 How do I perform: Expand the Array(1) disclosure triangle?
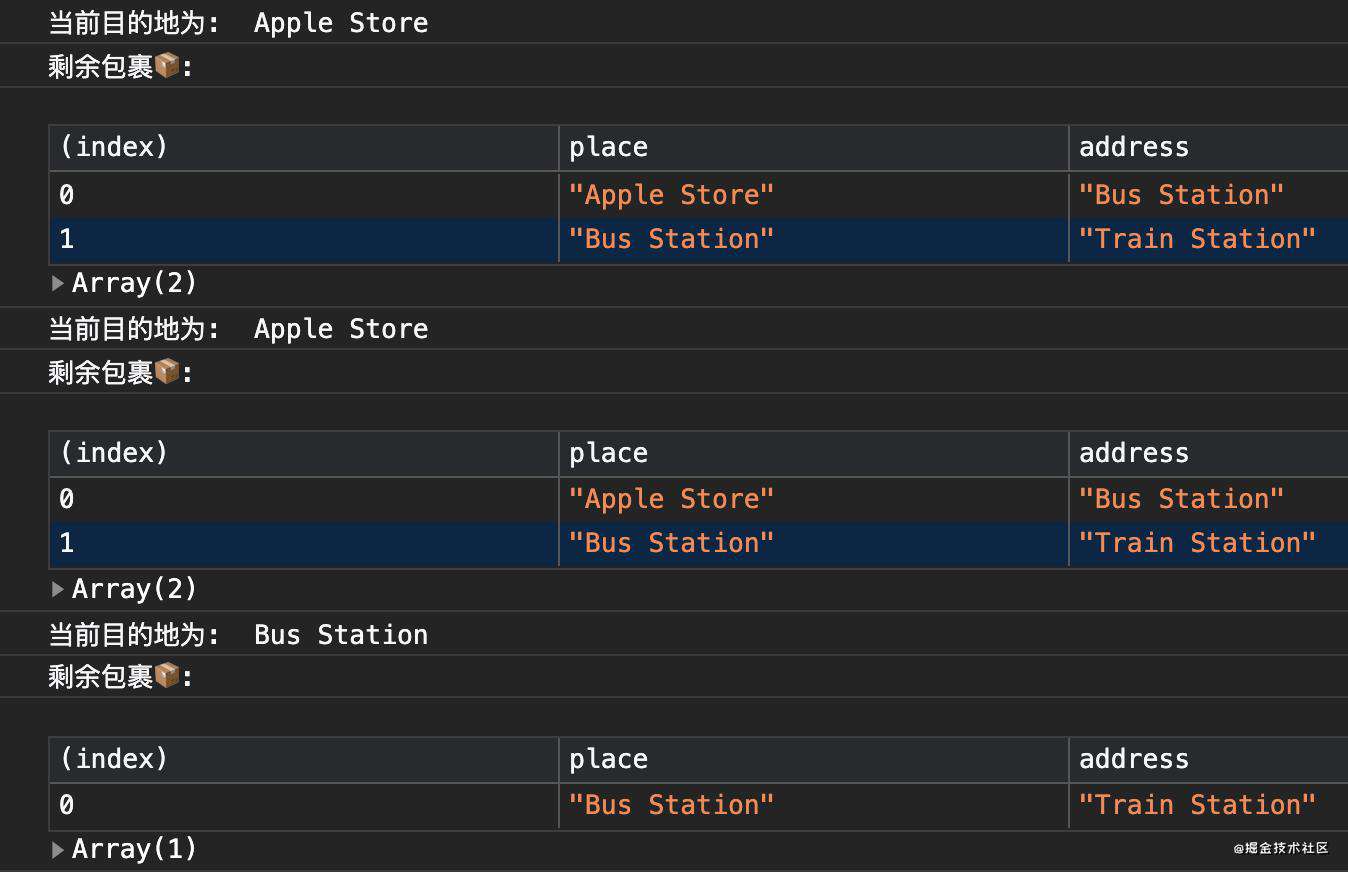58,849
